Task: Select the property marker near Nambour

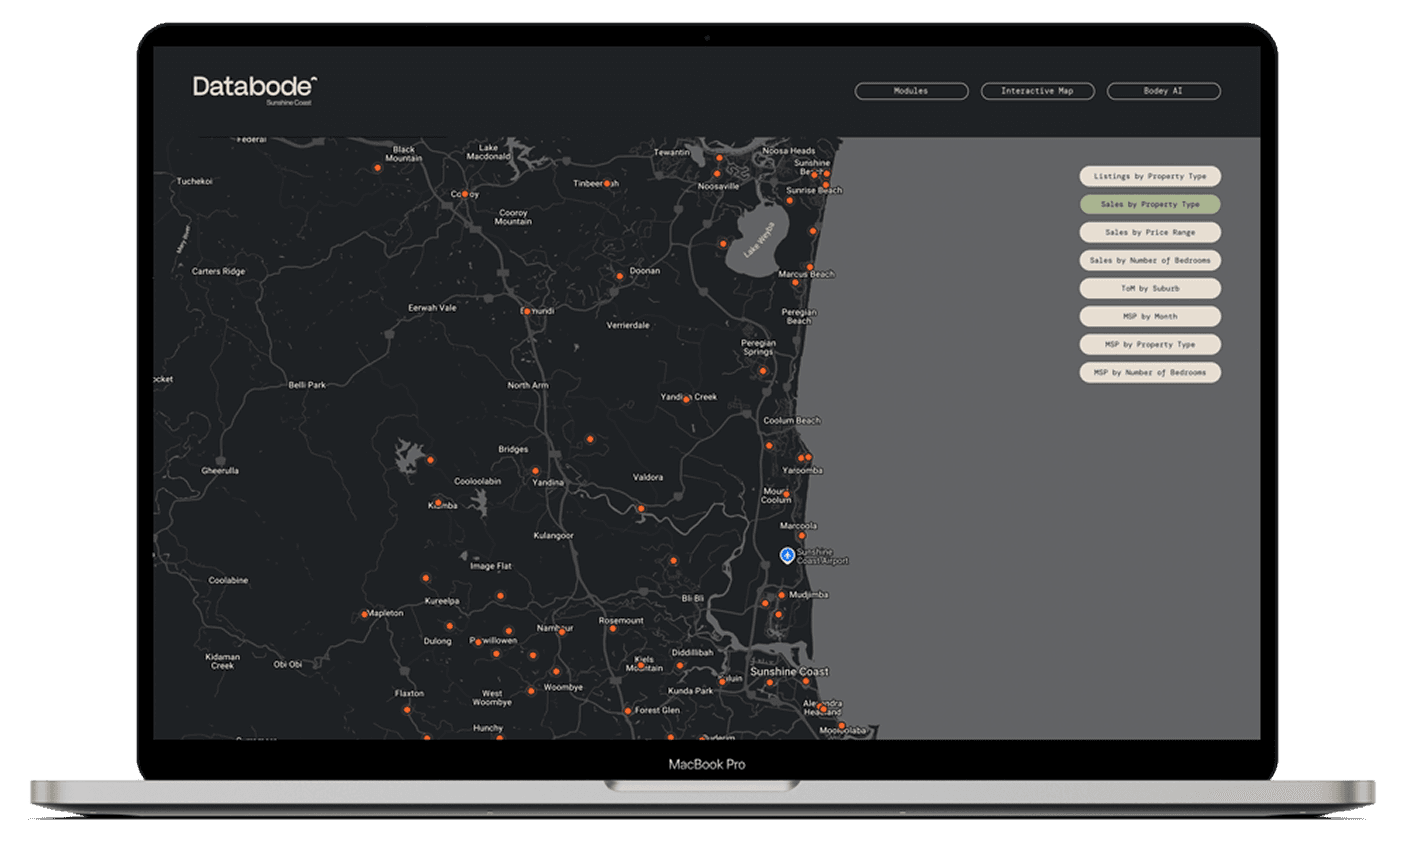Action: [561, 632]
